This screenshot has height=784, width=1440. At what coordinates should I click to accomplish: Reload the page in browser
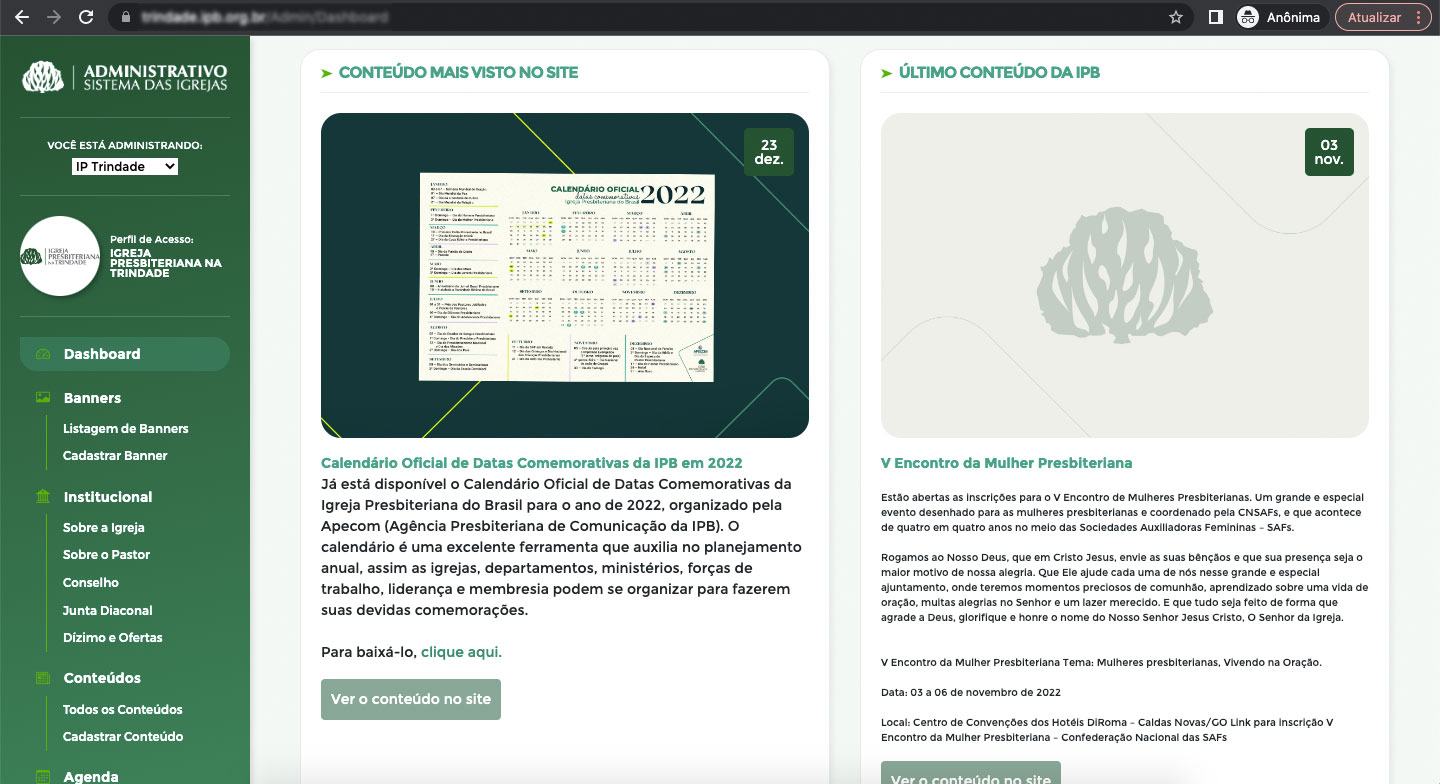click(86, 17)
